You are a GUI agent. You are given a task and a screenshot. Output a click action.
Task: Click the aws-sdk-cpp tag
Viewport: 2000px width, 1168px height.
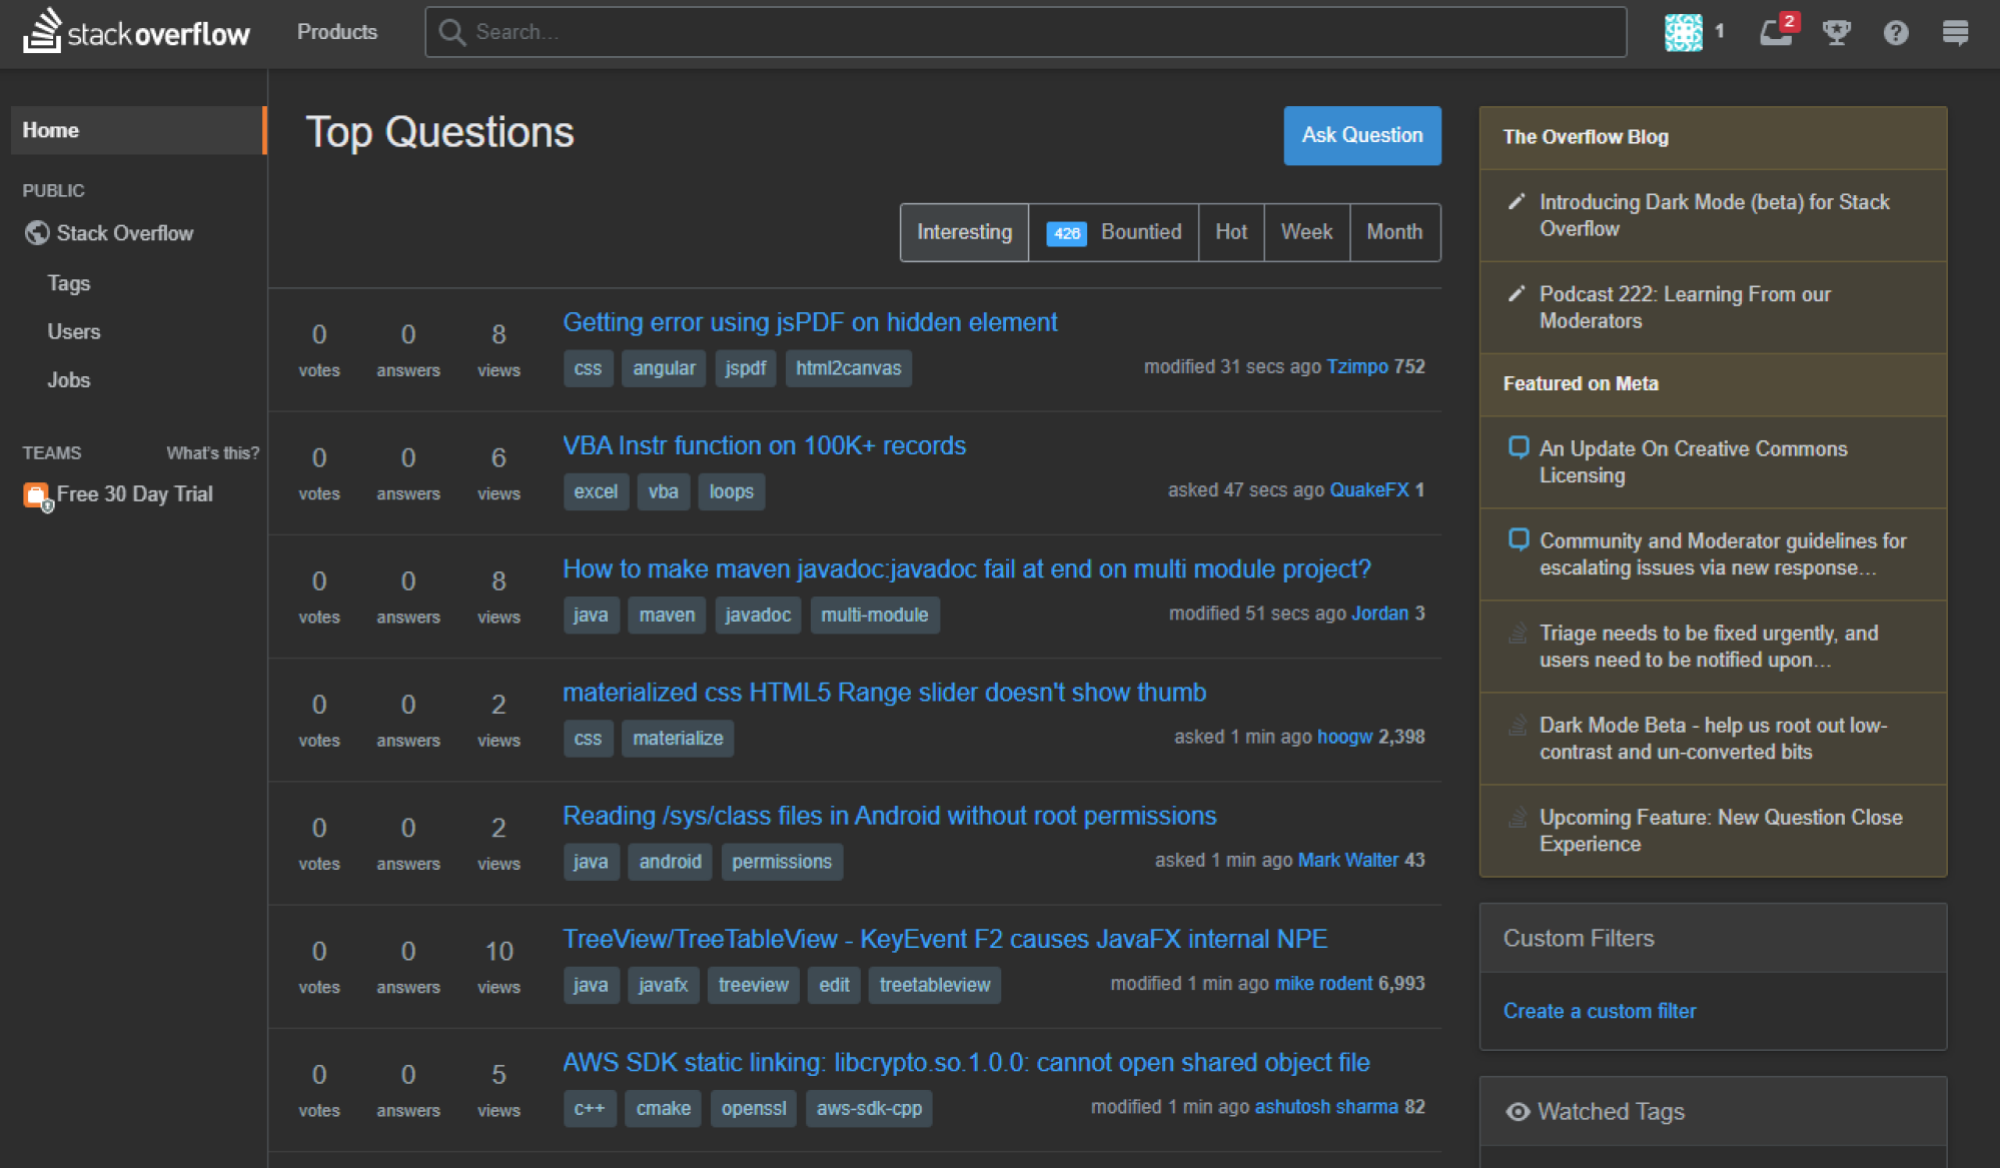869,1108
